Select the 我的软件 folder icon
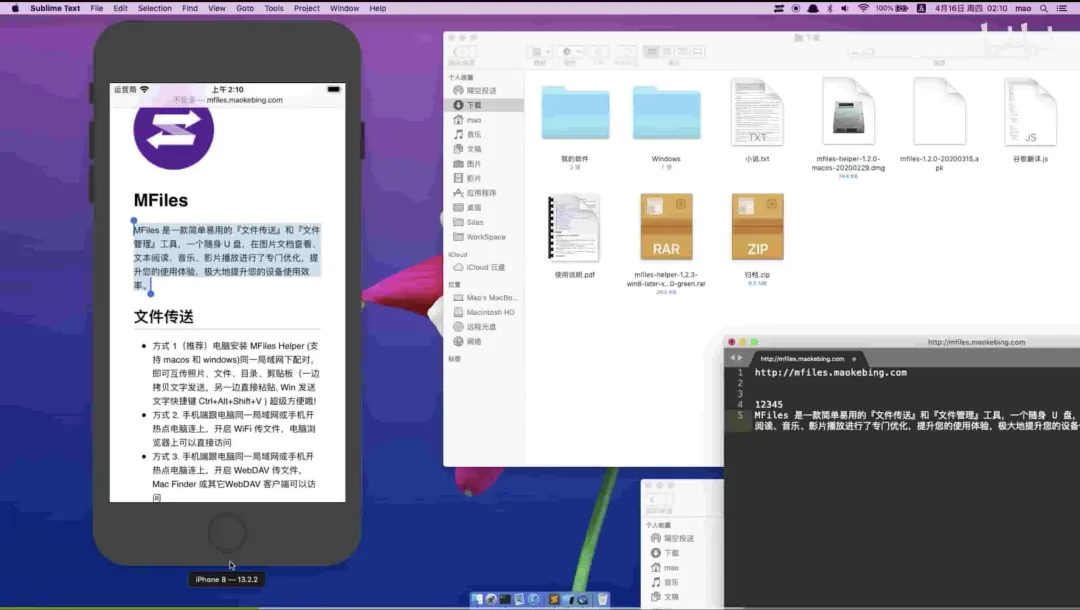 point(575,113)
